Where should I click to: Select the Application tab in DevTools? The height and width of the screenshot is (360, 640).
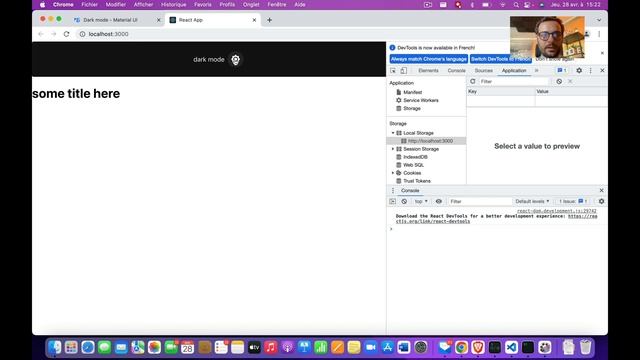click(x=514, y=71)
